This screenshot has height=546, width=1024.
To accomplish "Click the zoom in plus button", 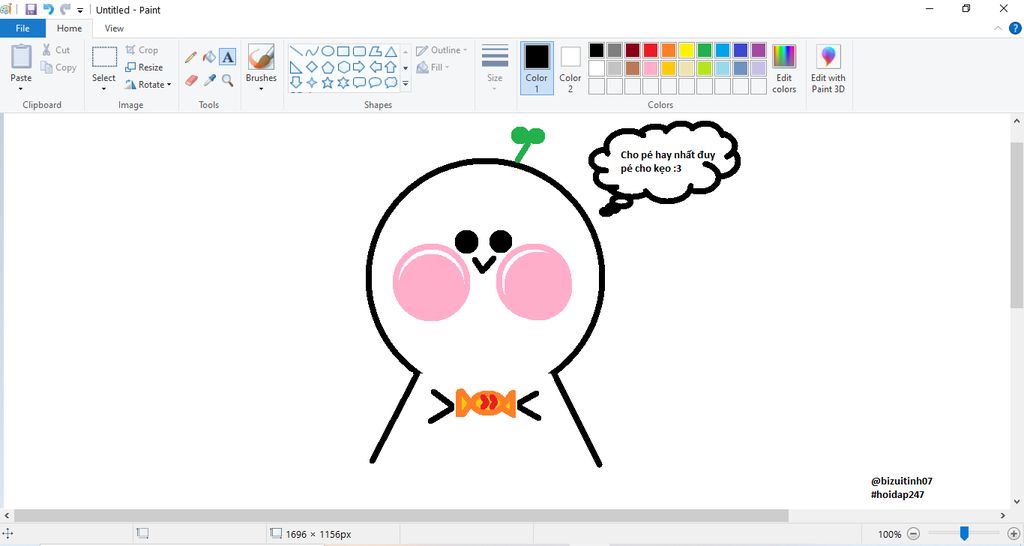I will click(1014, 534).
